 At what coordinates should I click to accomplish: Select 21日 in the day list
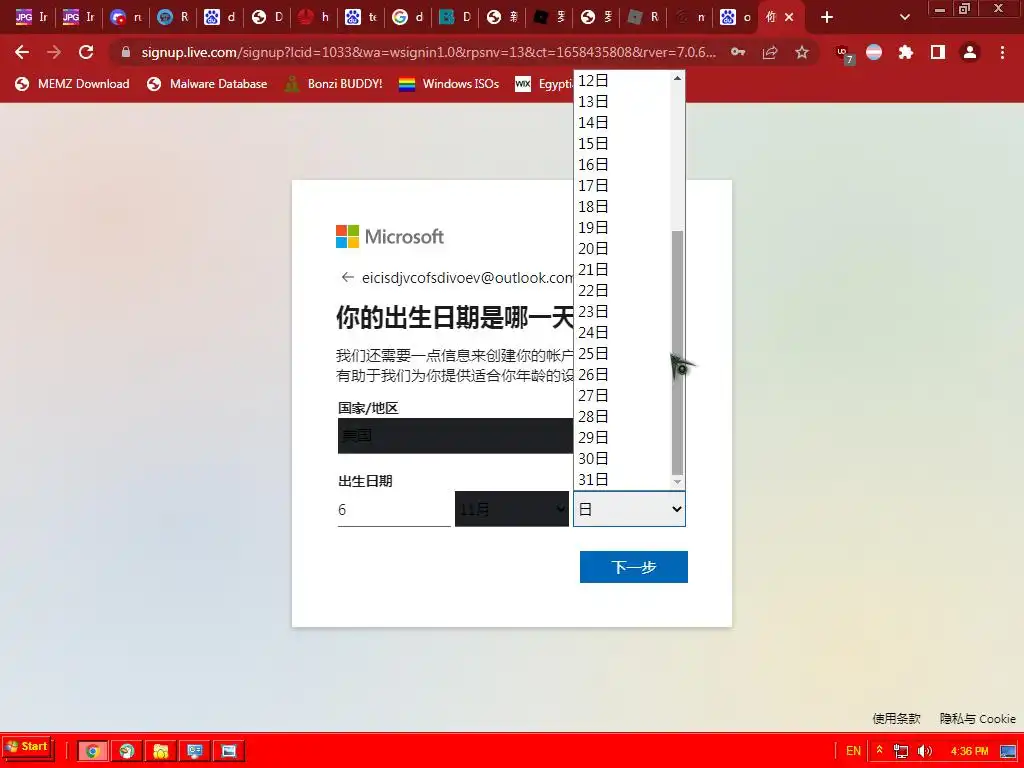coord(622,269)
